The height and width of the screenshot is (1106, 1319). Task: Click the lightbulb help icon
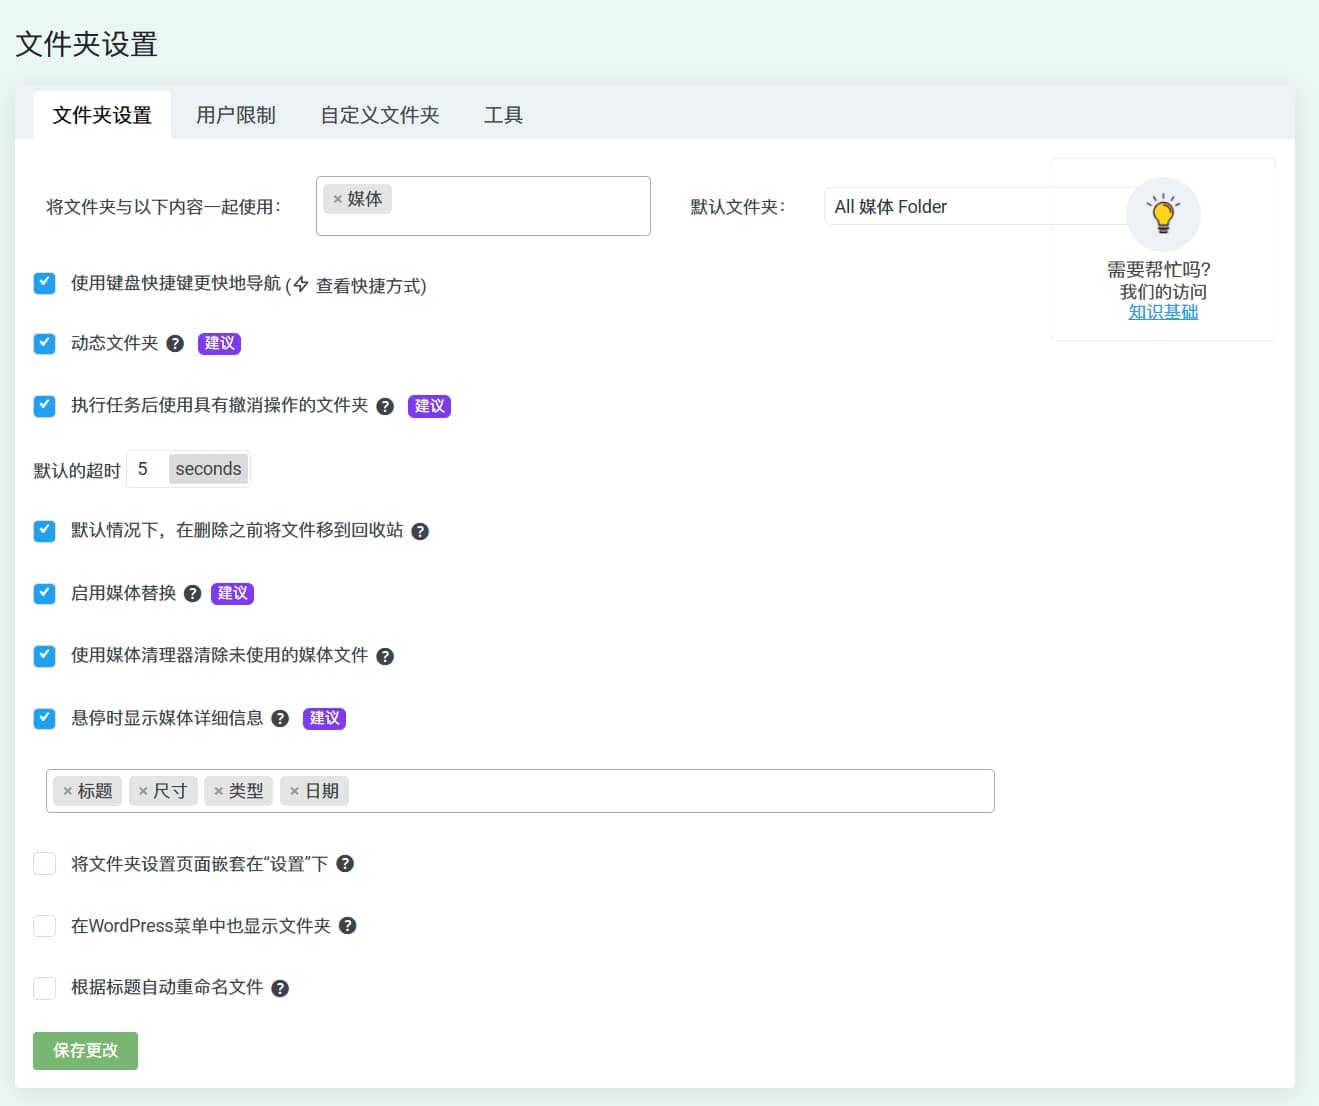[x=1162, y=214]
